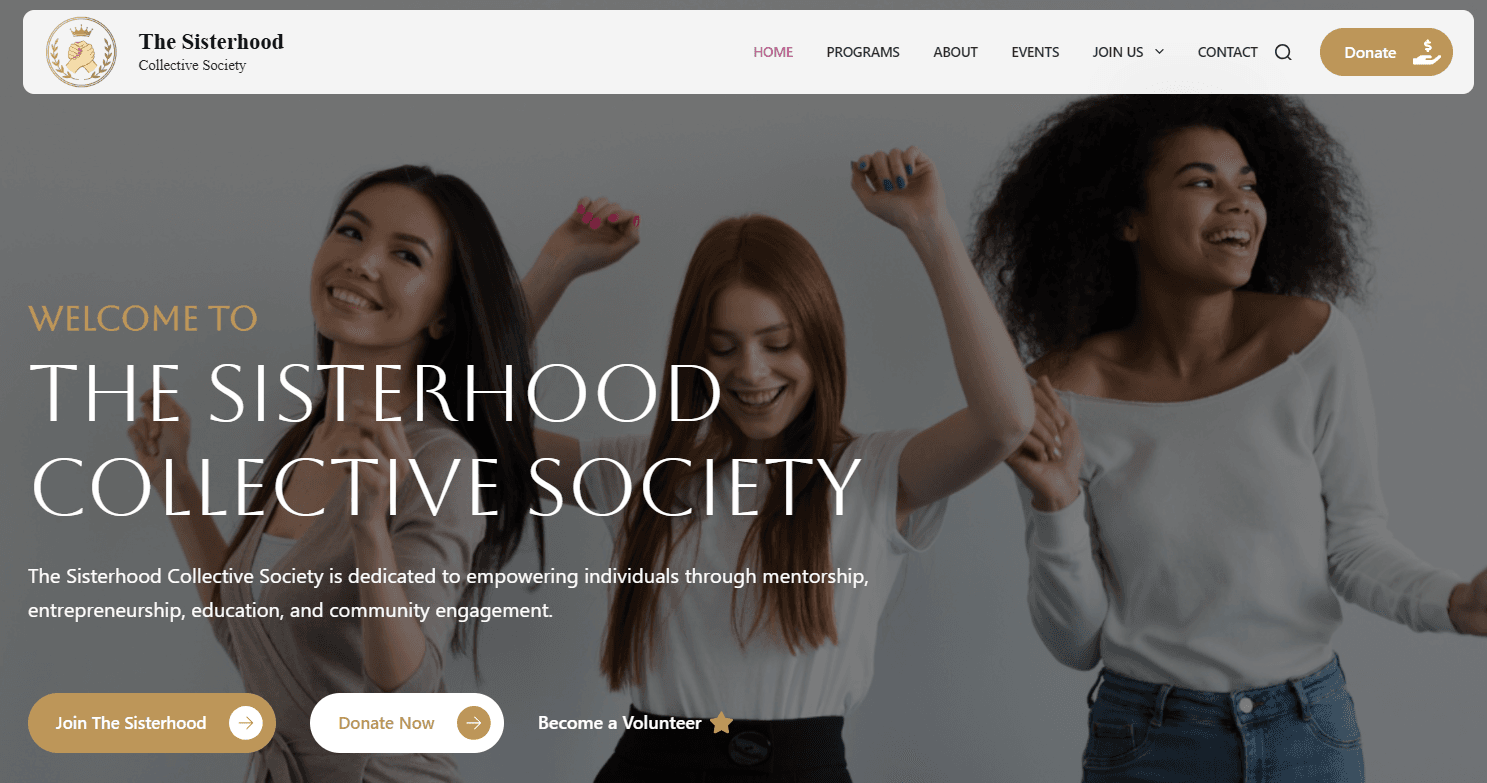Viewport: 1487px width, 783px height.
Task: Go to the Programs page
Action: [863, 52]
